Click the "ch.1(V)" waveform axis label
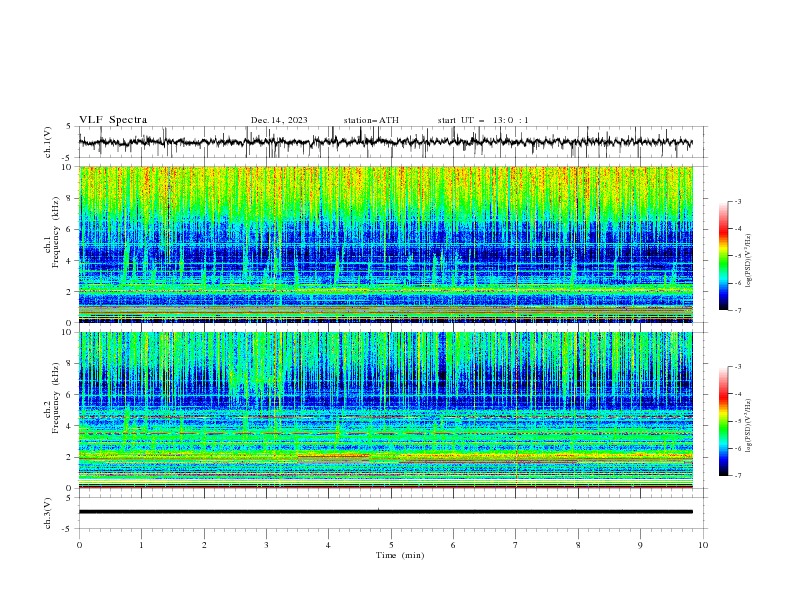 pos(48,142)
